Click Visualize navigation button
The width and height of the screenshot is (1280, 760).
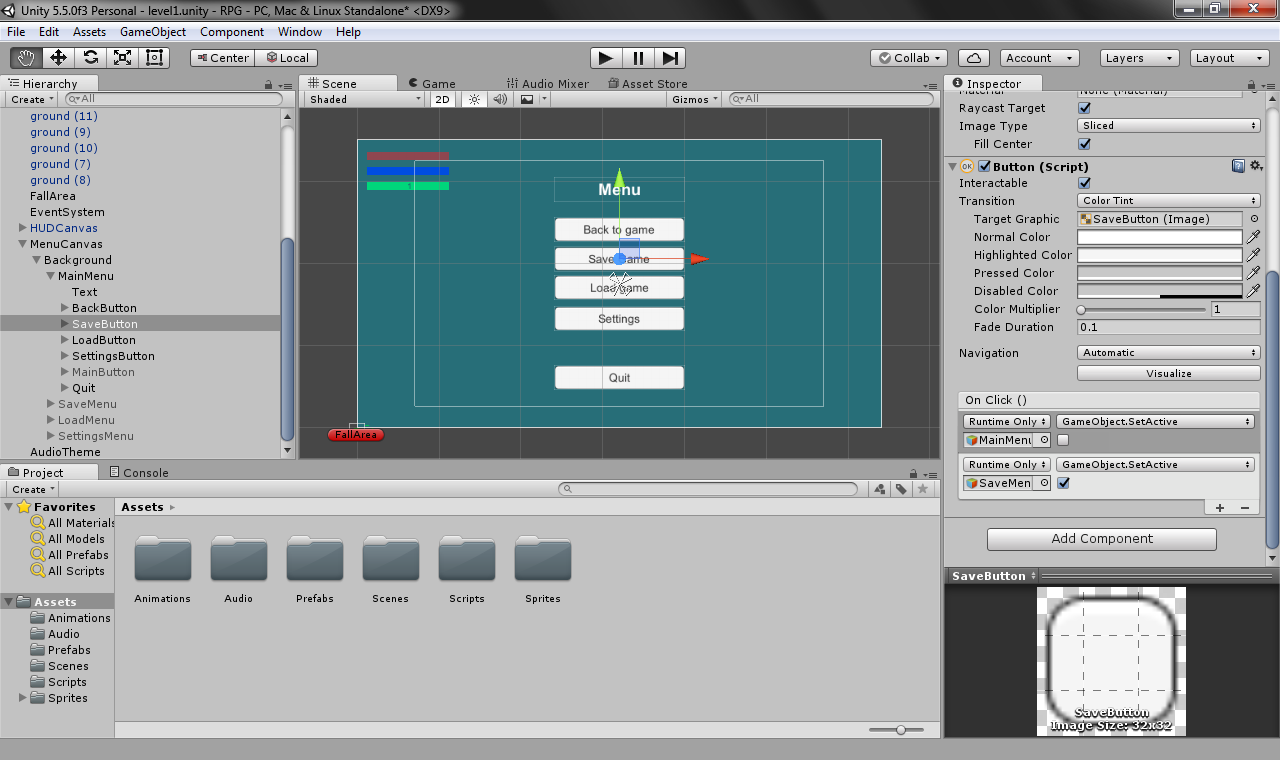(1168, 373)
